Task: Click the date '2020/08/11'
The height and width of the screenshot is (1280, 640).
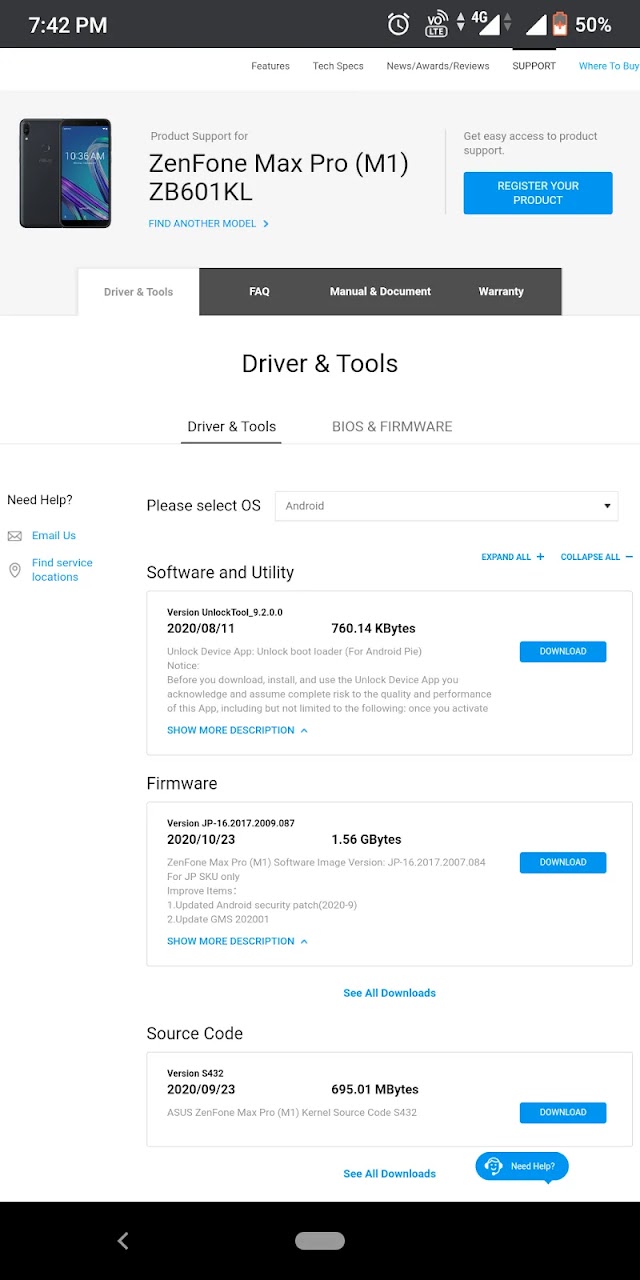Action: (201, 629)
